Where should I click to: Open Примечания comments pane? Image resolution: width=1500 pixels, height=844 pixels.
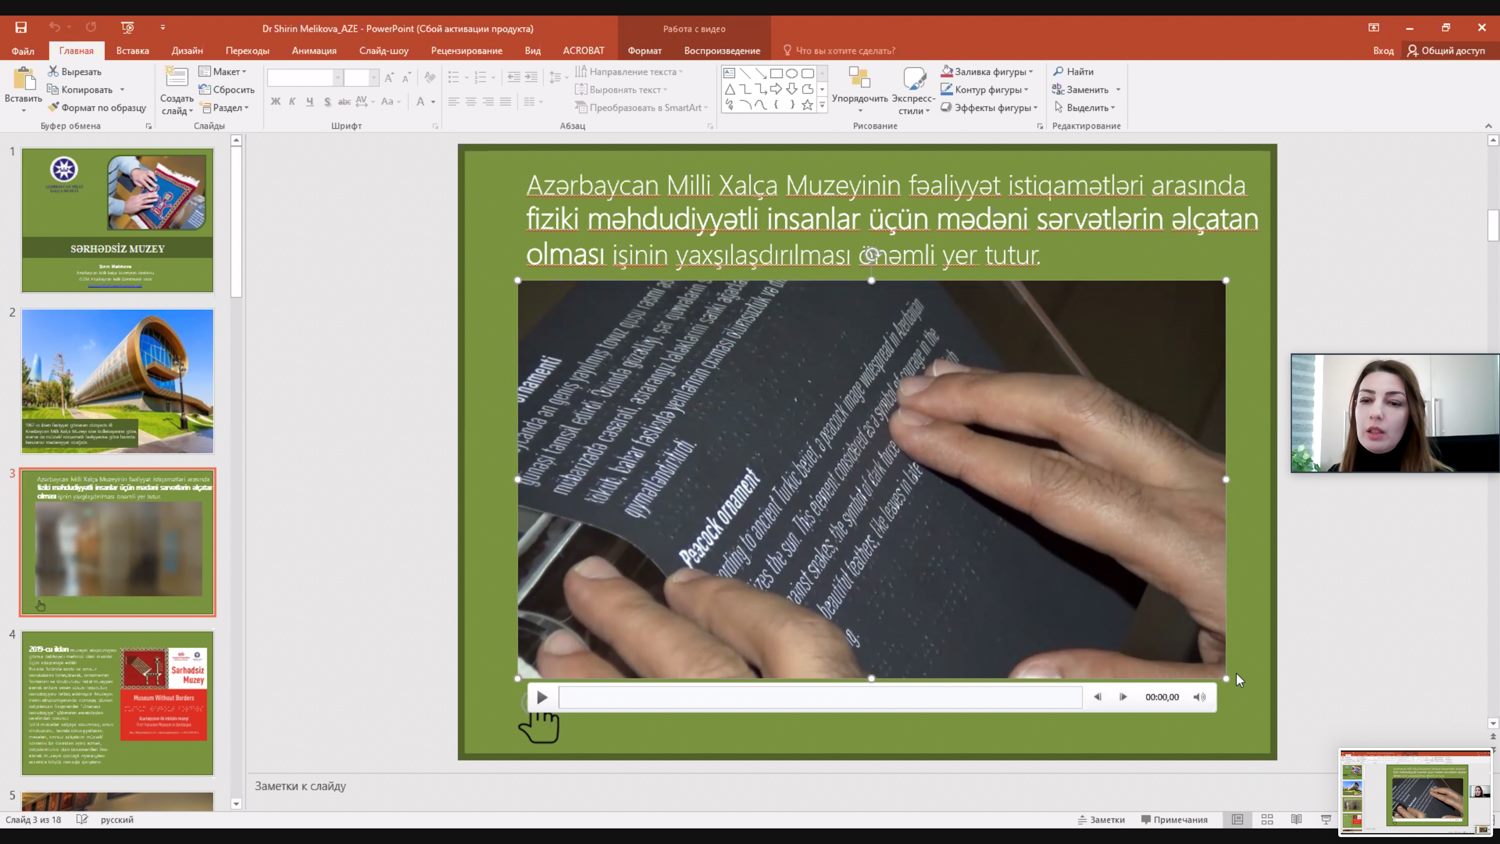click(1174, 820)
